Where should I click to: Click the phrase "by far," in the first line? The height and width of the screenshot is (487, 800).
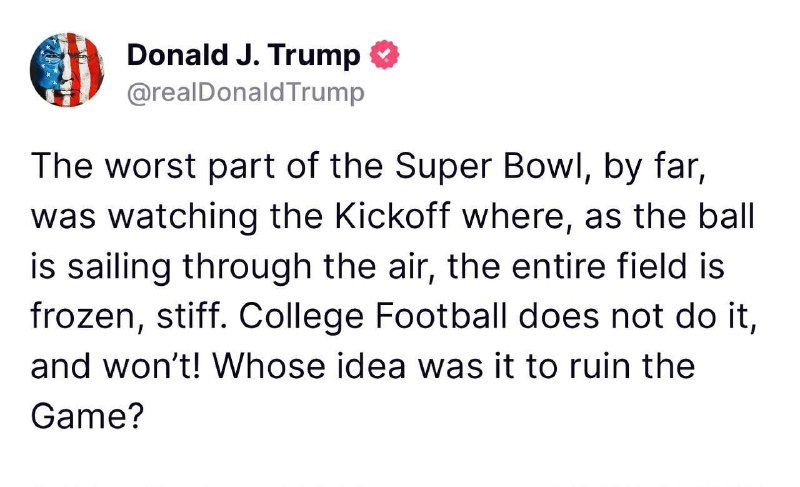(655, 167)
